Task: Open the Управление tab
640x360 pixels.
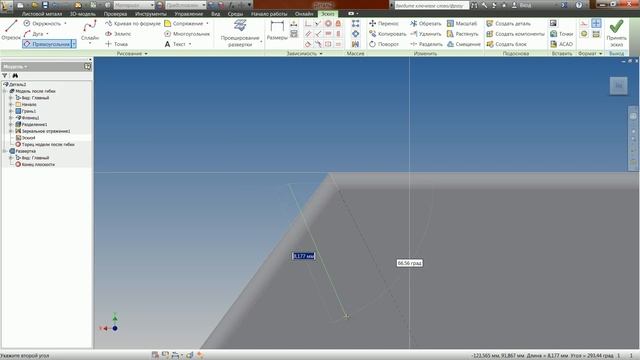Action: [189, 14]
